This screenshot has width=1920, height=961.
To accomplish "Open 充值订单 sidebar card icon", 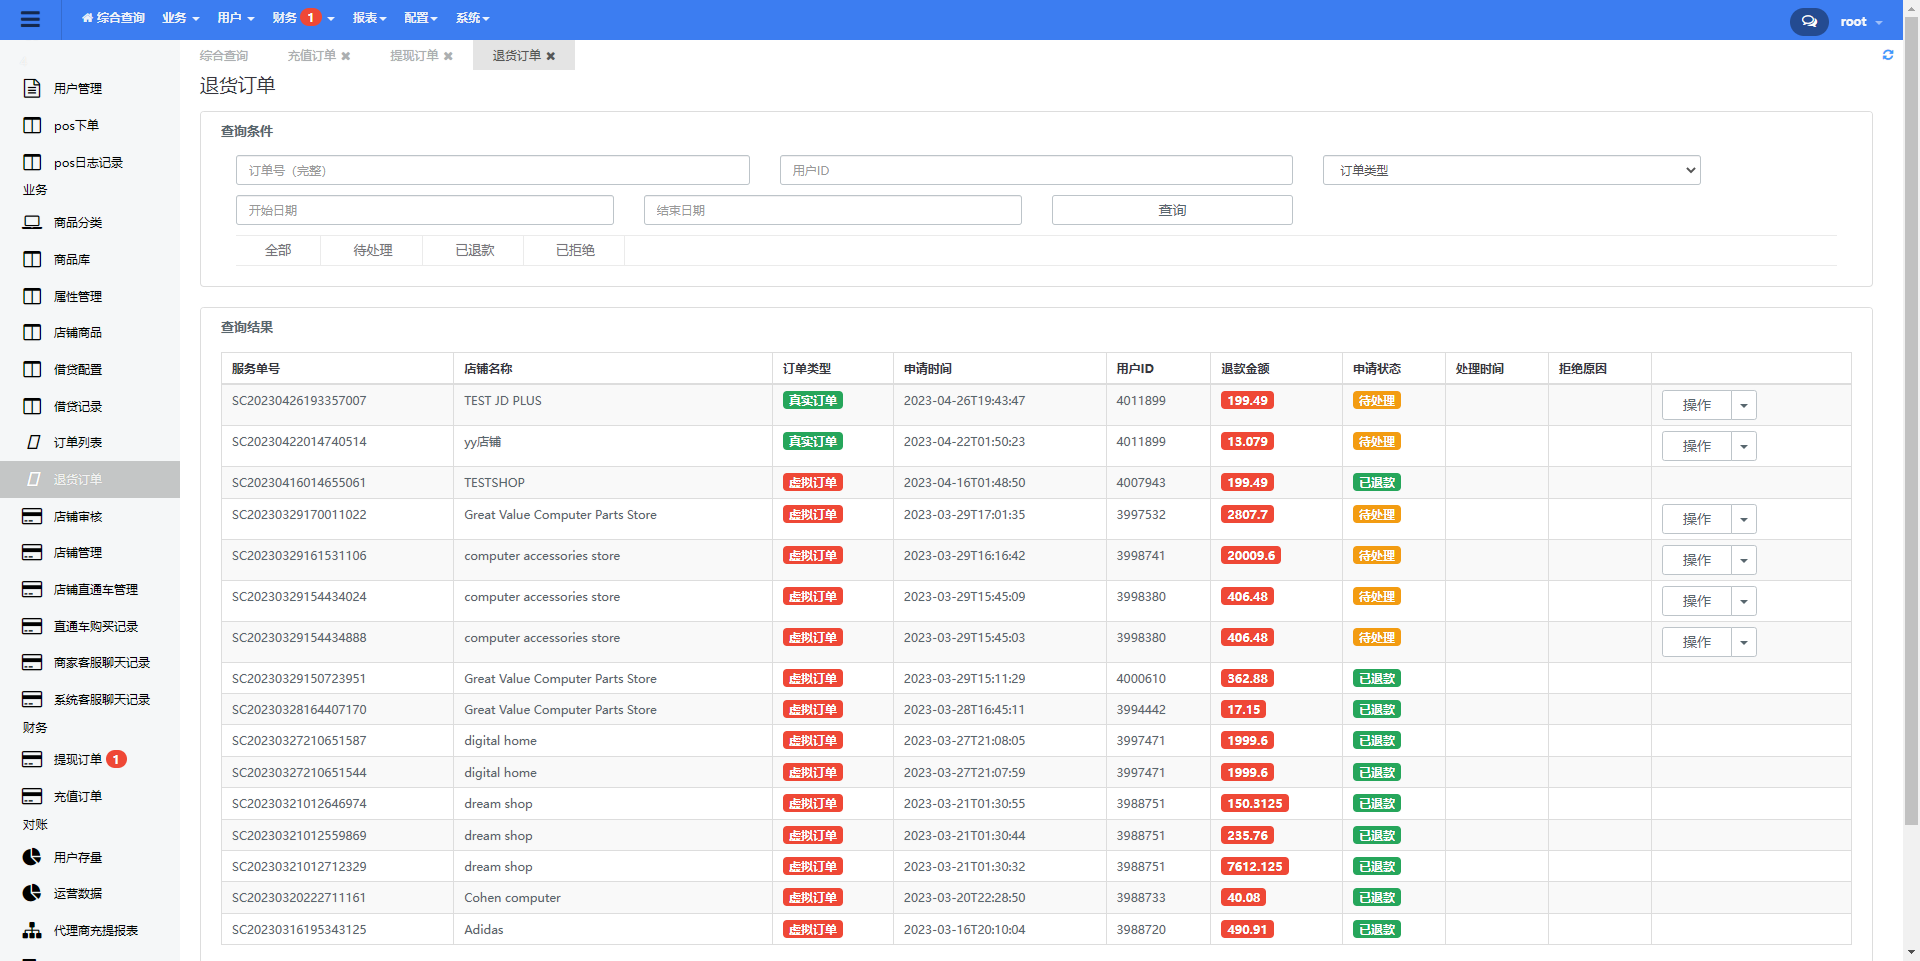I will (x=32, y=796).
